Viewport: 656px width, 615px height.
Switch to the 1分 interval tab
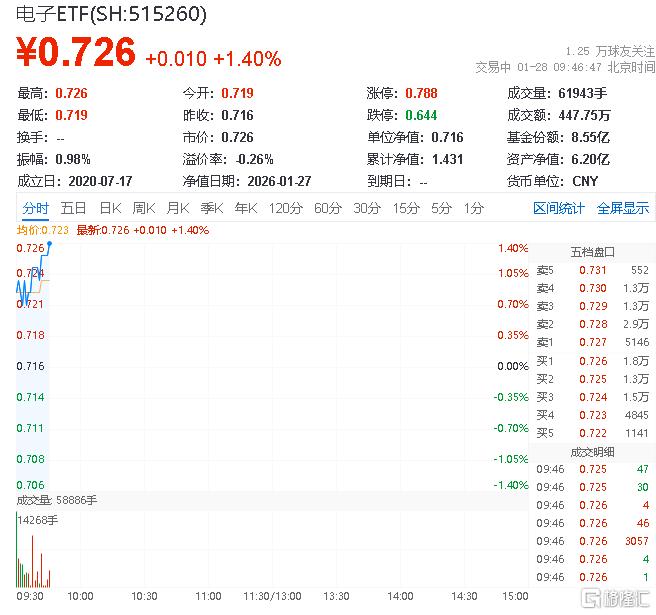(474, 208)
